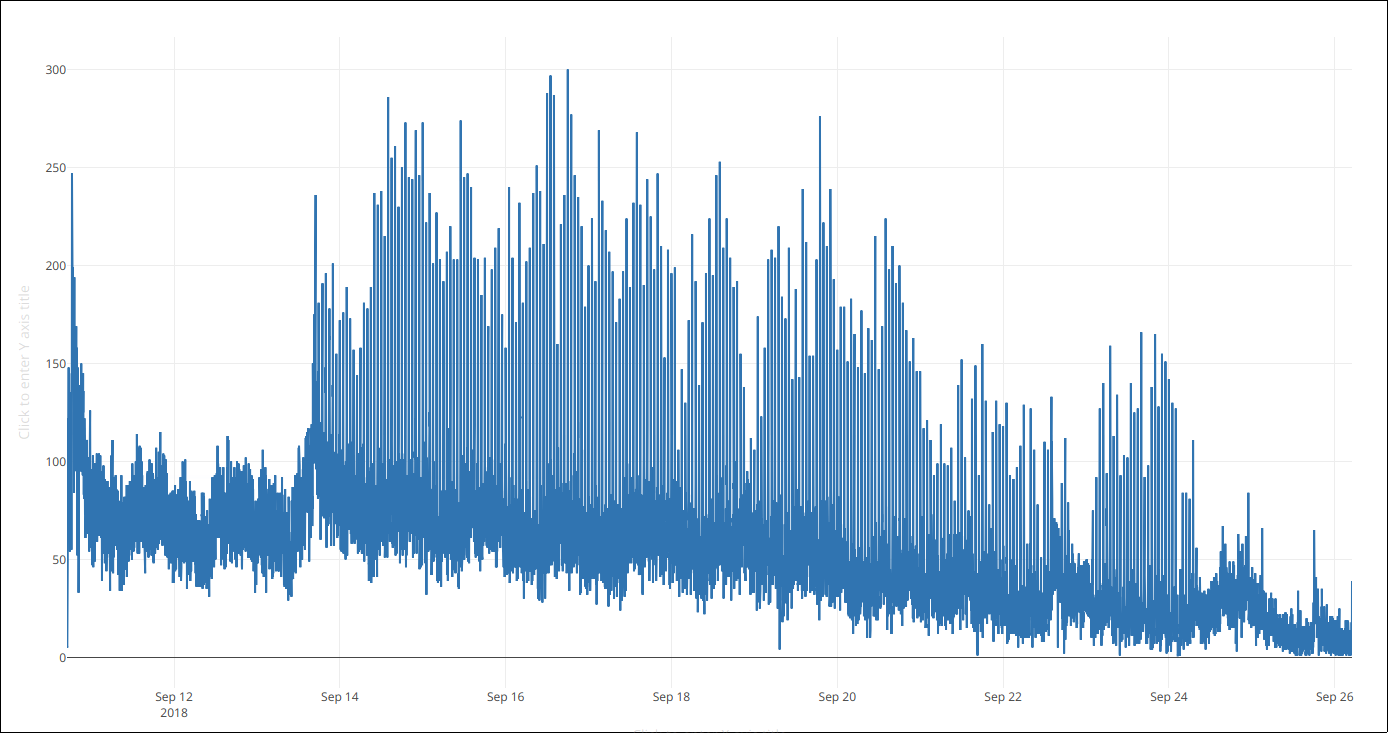Click the 0 y-axis tick label
The height and width of the screenshot is (733, 1388).
click(x=62, y=658)
